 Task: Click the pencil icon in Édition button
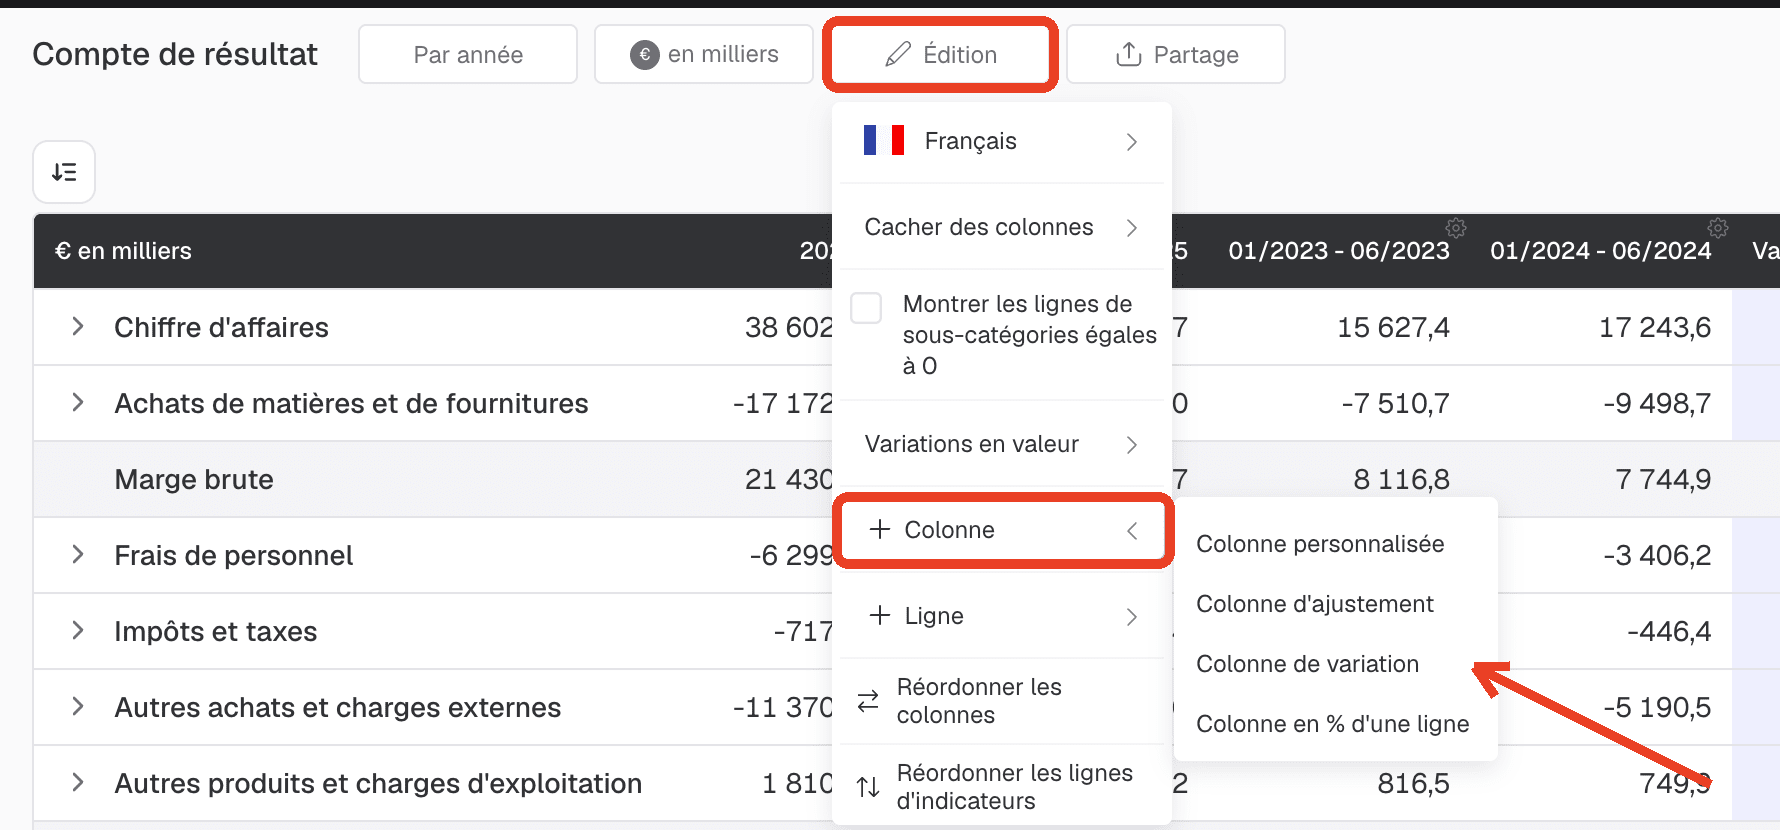coord(898,54)
